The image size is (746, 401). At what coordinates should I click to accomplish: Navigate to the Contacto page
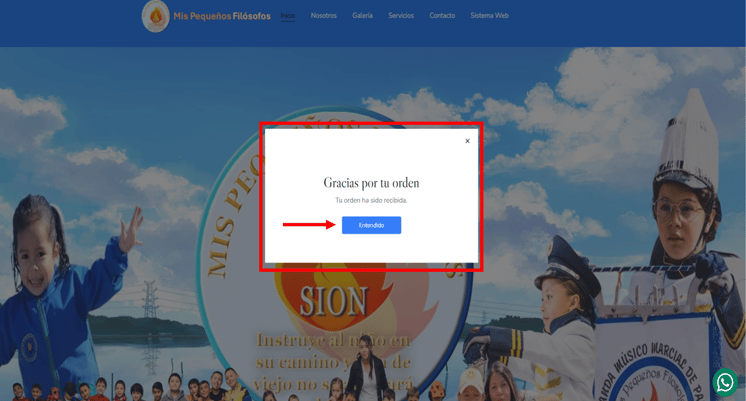[442, 16]
